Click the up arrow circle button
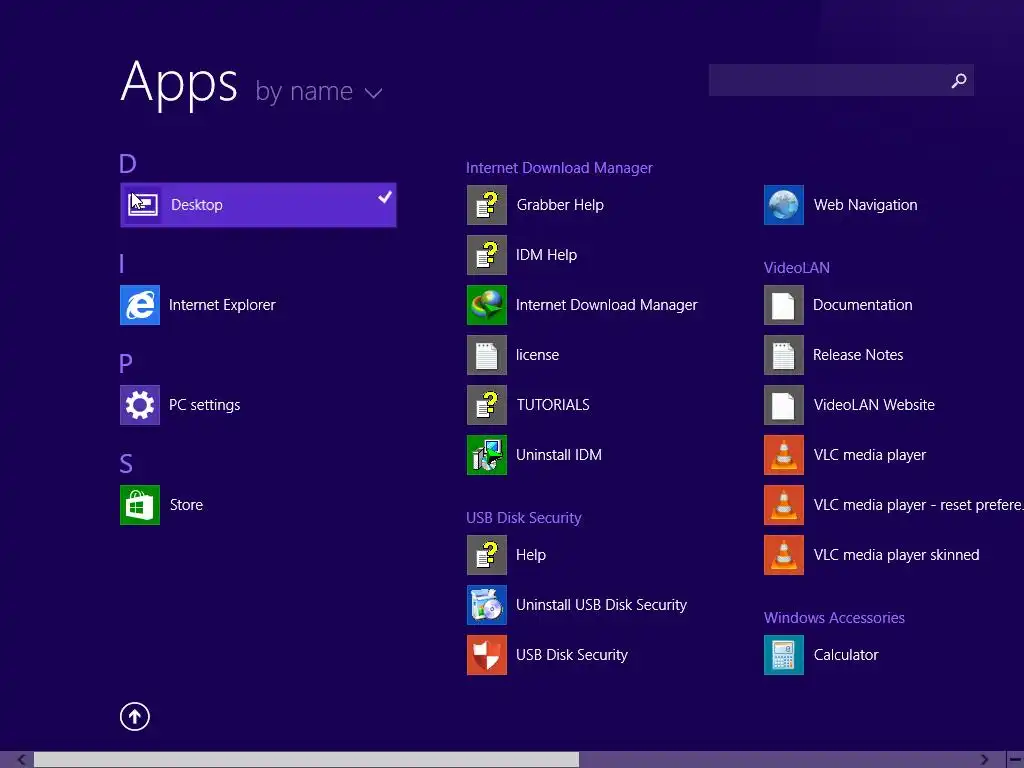This screenshot has width=1024, height=768. tap(135, 716)
